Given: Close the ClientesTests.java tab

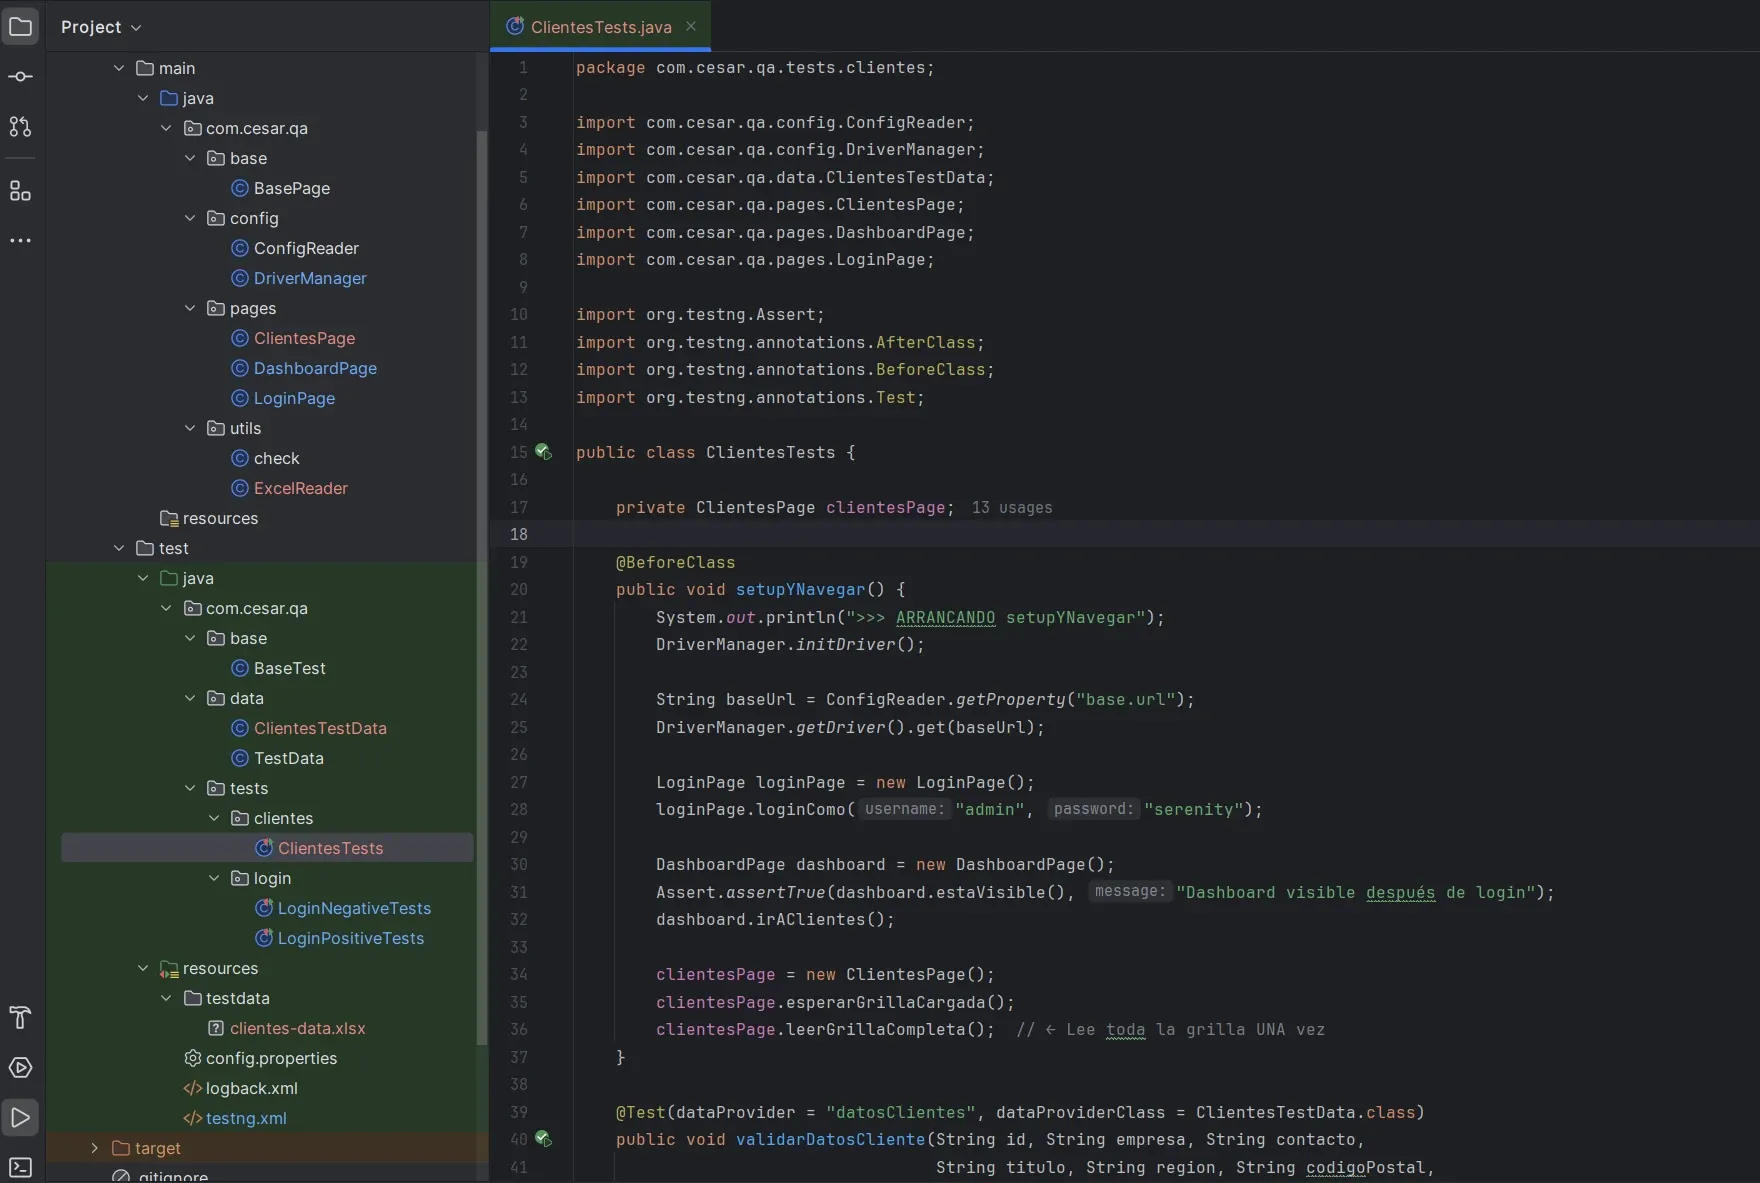Looking at the screenshot, I should [x=690, y=26].
